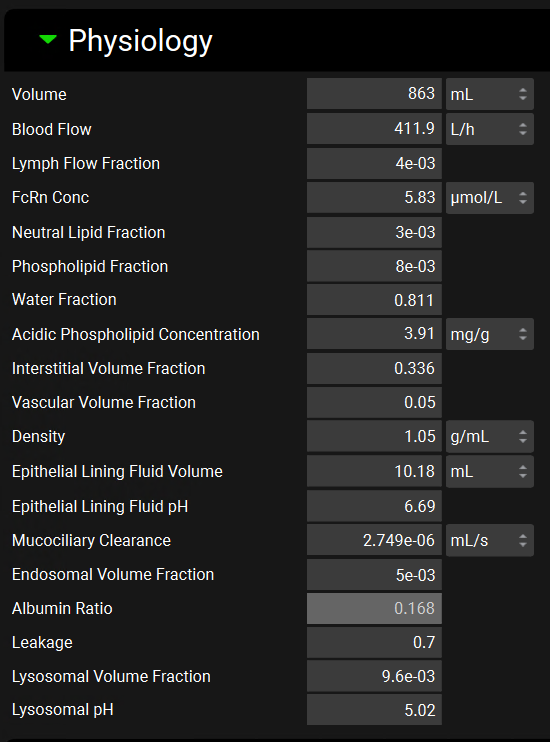Click the Volume value field 863
This screenshot has width=550, height=742.
(x=374, y=94)
